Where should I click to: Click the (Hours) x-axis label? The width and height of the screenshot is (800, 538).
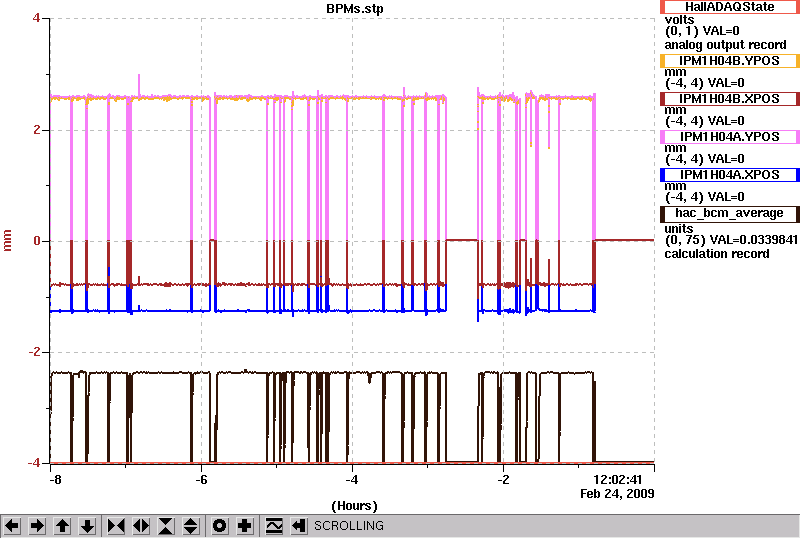[354, 506]
